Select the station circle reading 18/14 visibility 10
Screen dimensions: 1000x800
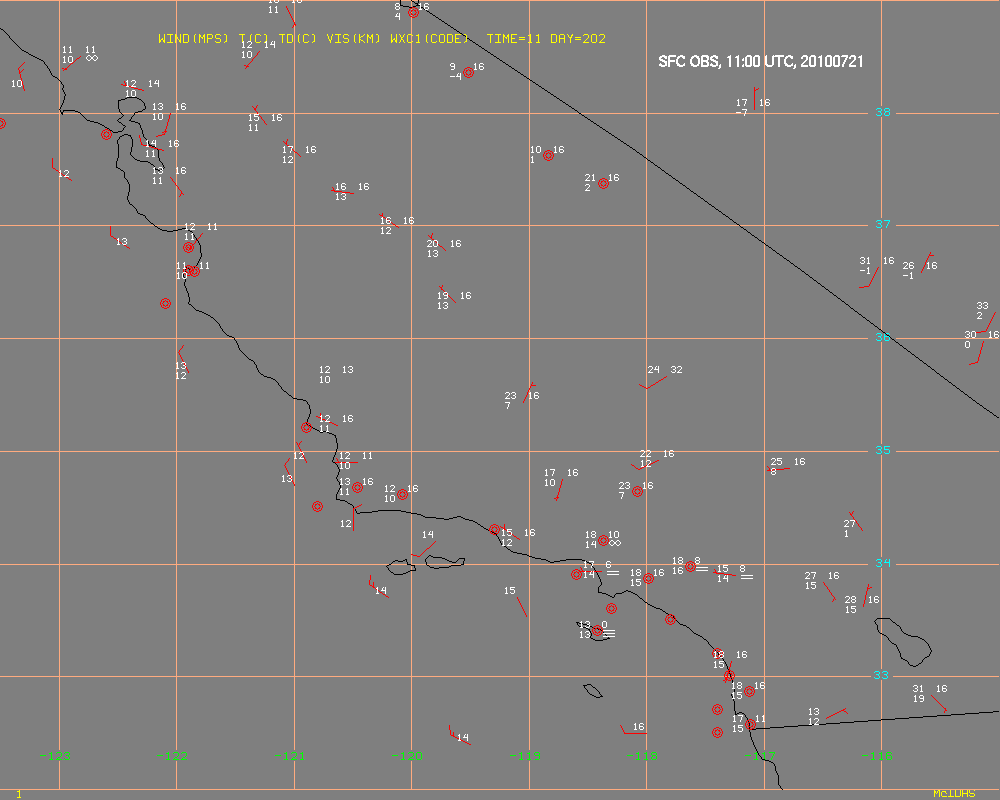tap(603, 540)
